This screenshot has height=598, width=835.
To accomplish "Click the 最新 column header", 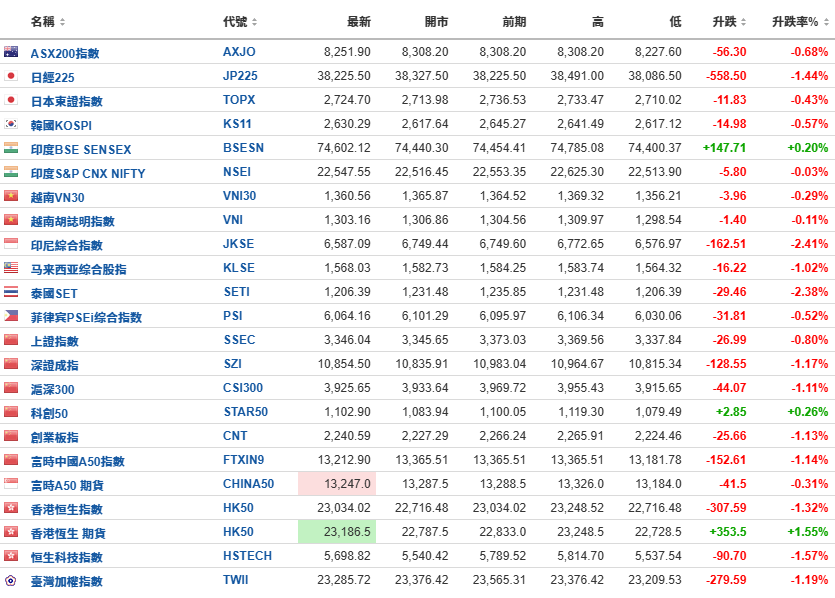I will [x=358, y=22].
